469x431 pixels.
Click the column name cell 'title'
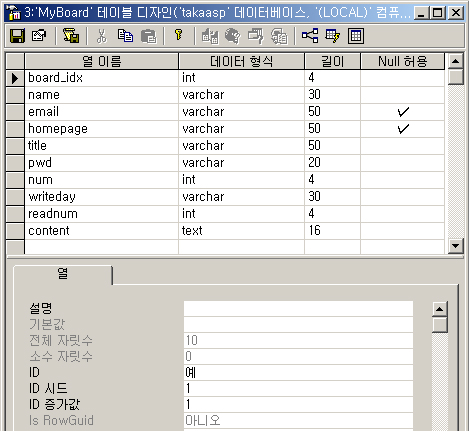tap(101, 146)
